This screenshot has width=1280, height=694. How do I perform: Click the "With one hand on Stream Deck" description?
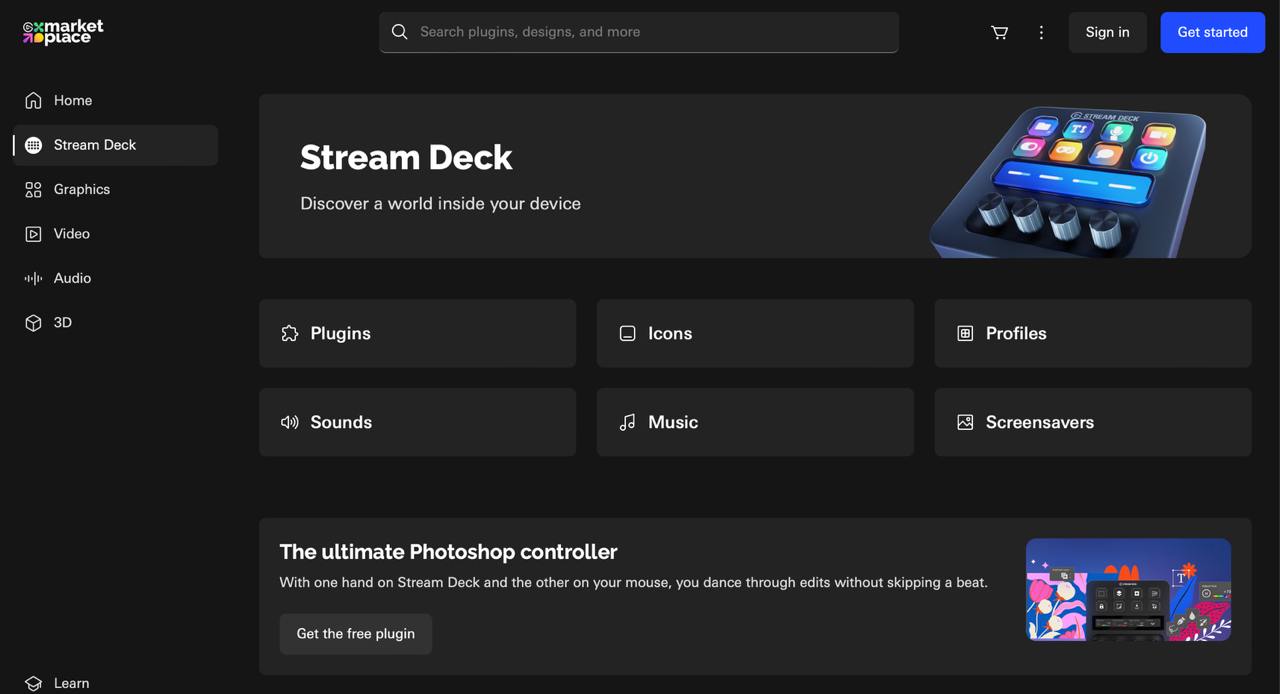pyautogui.click(x=634, y=582)
